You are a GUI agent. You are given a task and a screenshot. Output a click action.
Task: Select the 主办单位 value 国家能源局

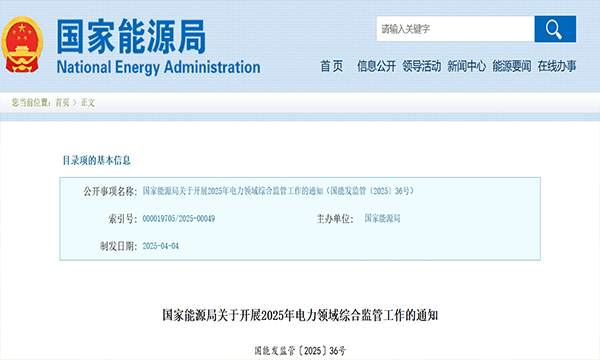click(382, 218)
